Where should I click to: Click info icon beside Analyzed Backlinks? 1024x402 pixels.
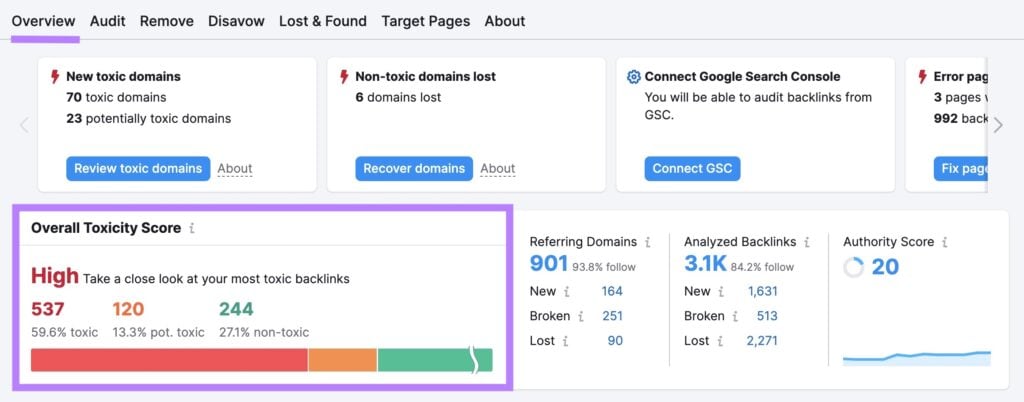click(x=807, y=242)
